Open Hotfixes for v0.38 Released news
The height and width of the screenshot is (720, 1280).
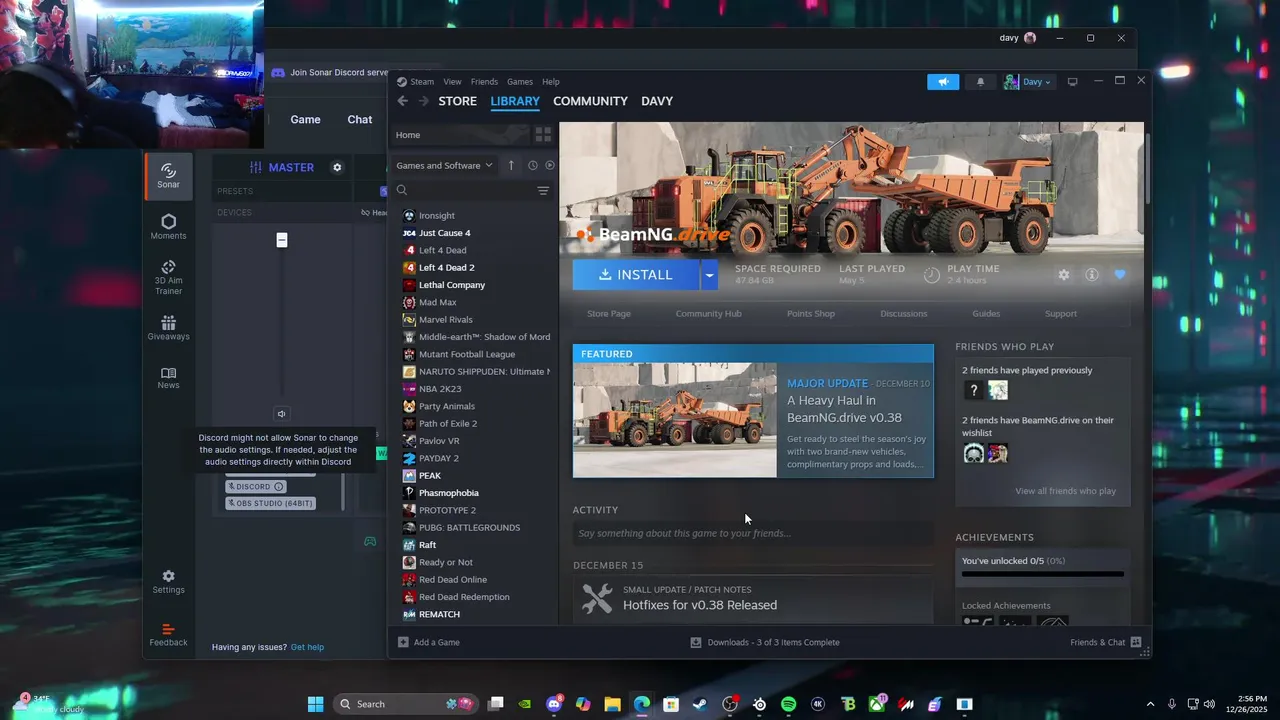click(700, 605)
